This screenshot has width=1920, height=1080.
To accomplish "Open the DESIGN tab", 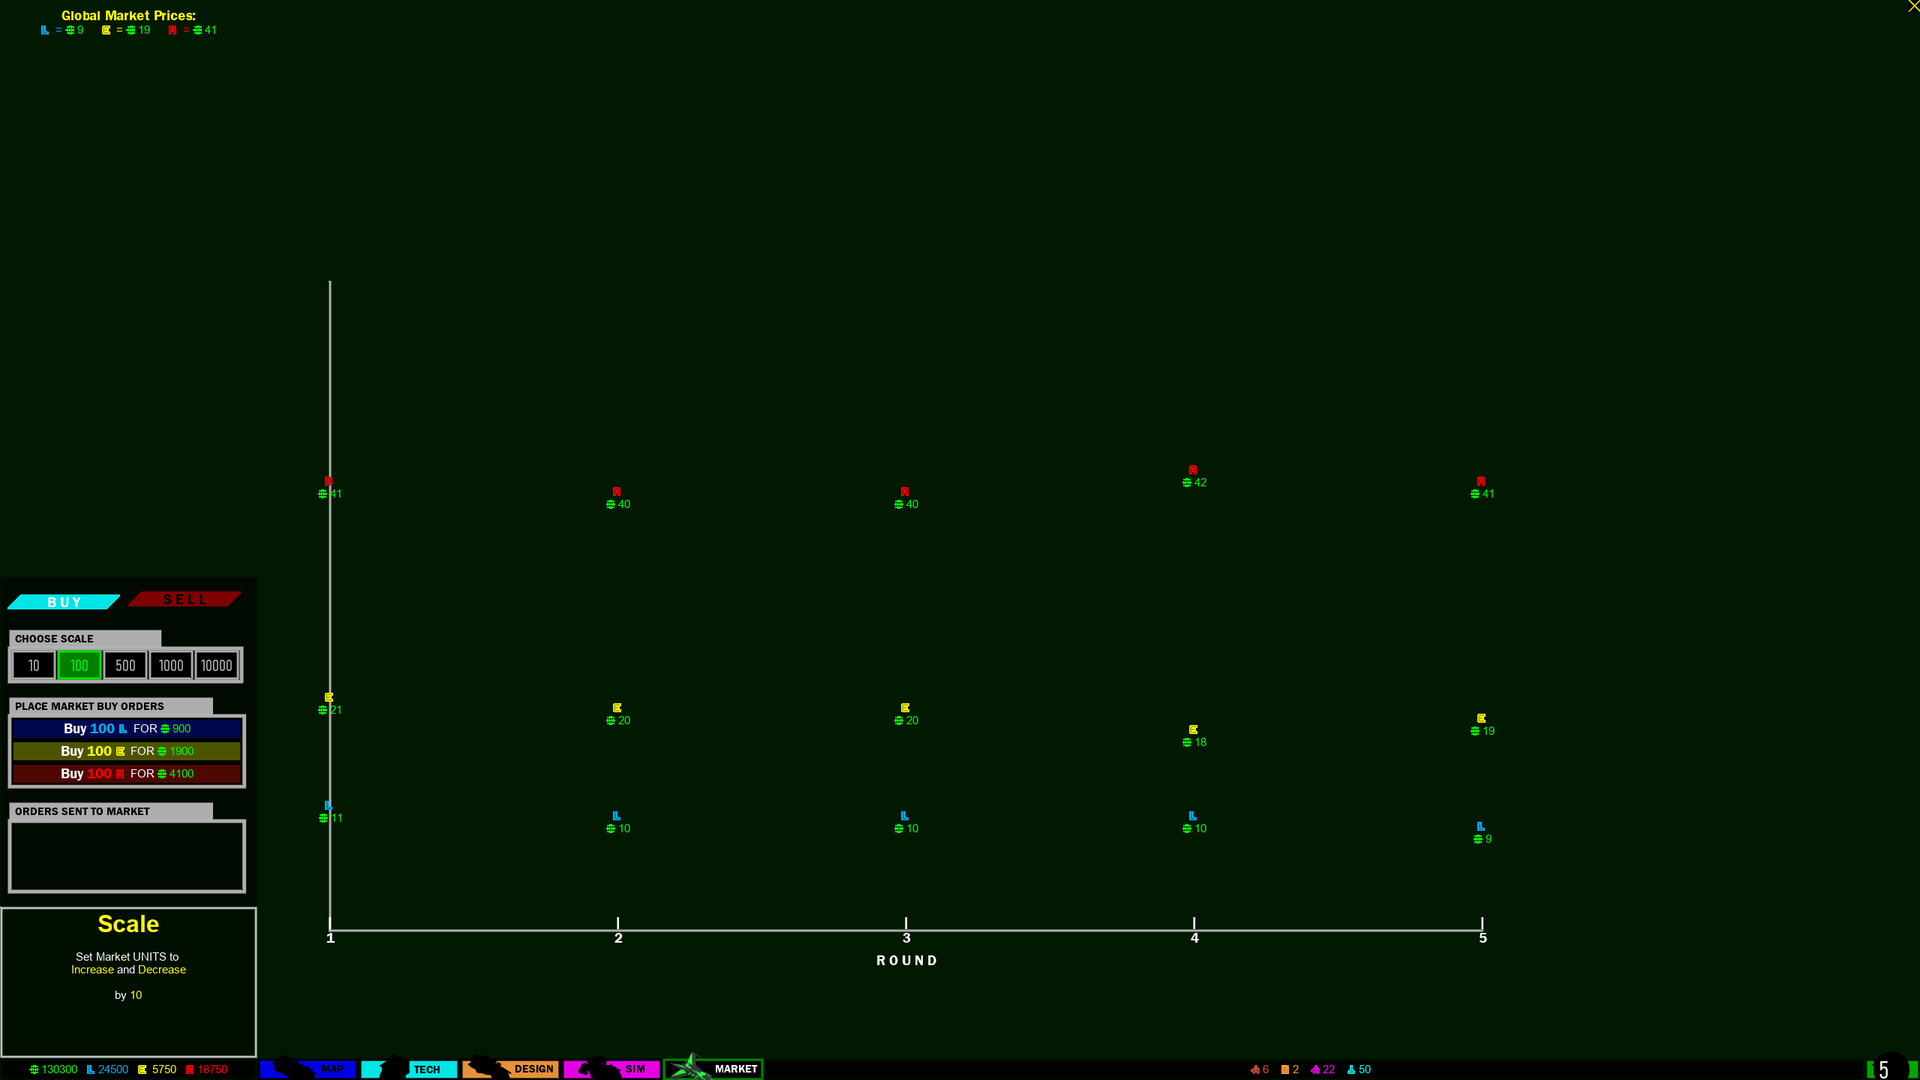I will (x=511, y=1069).
